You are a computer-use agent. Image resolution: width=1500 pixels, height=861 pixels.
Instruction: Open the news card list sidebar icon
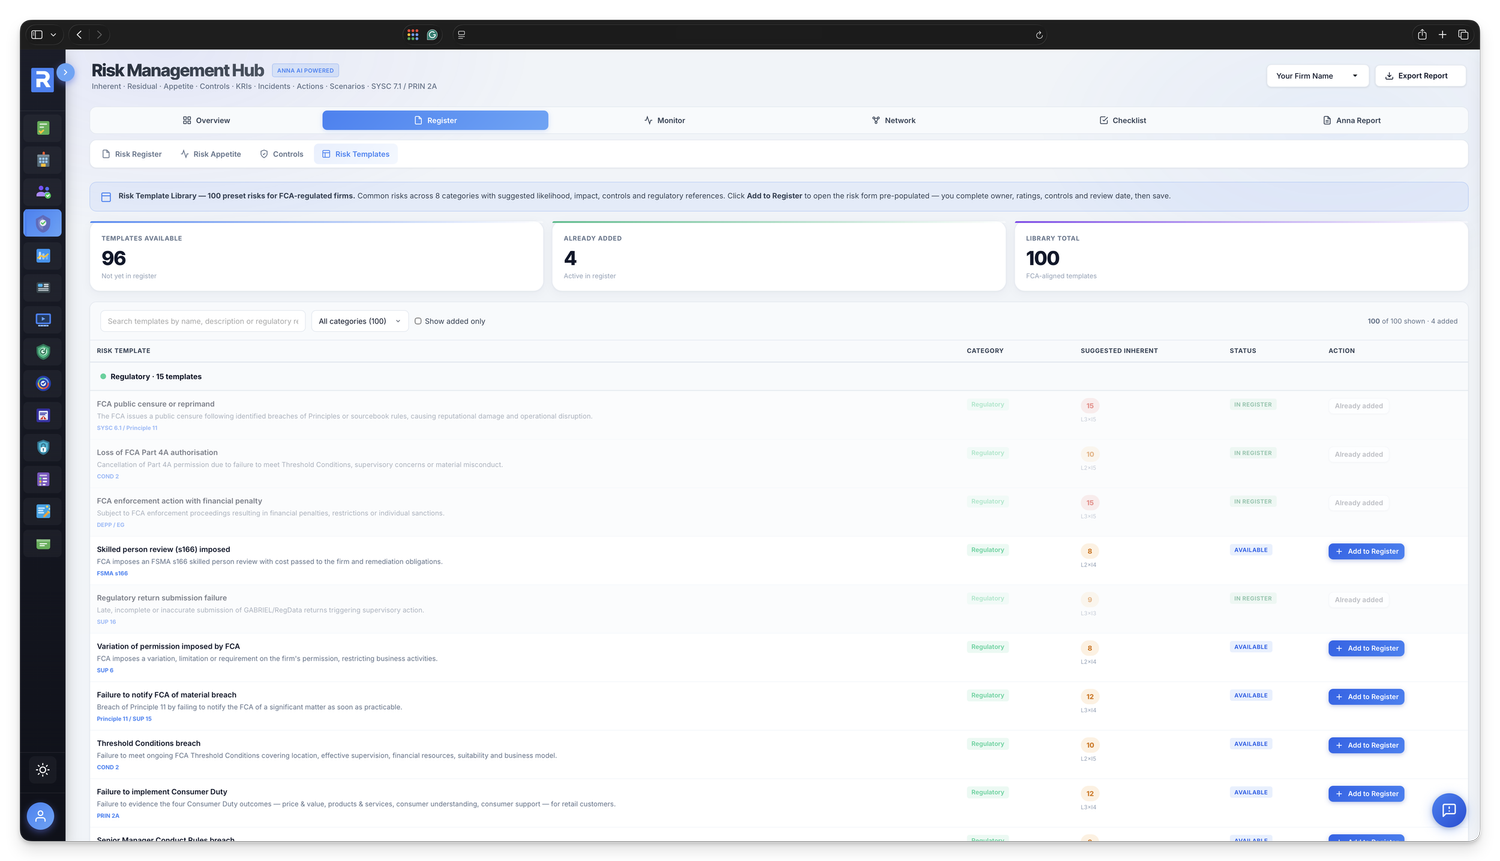(x=43, y=288)
